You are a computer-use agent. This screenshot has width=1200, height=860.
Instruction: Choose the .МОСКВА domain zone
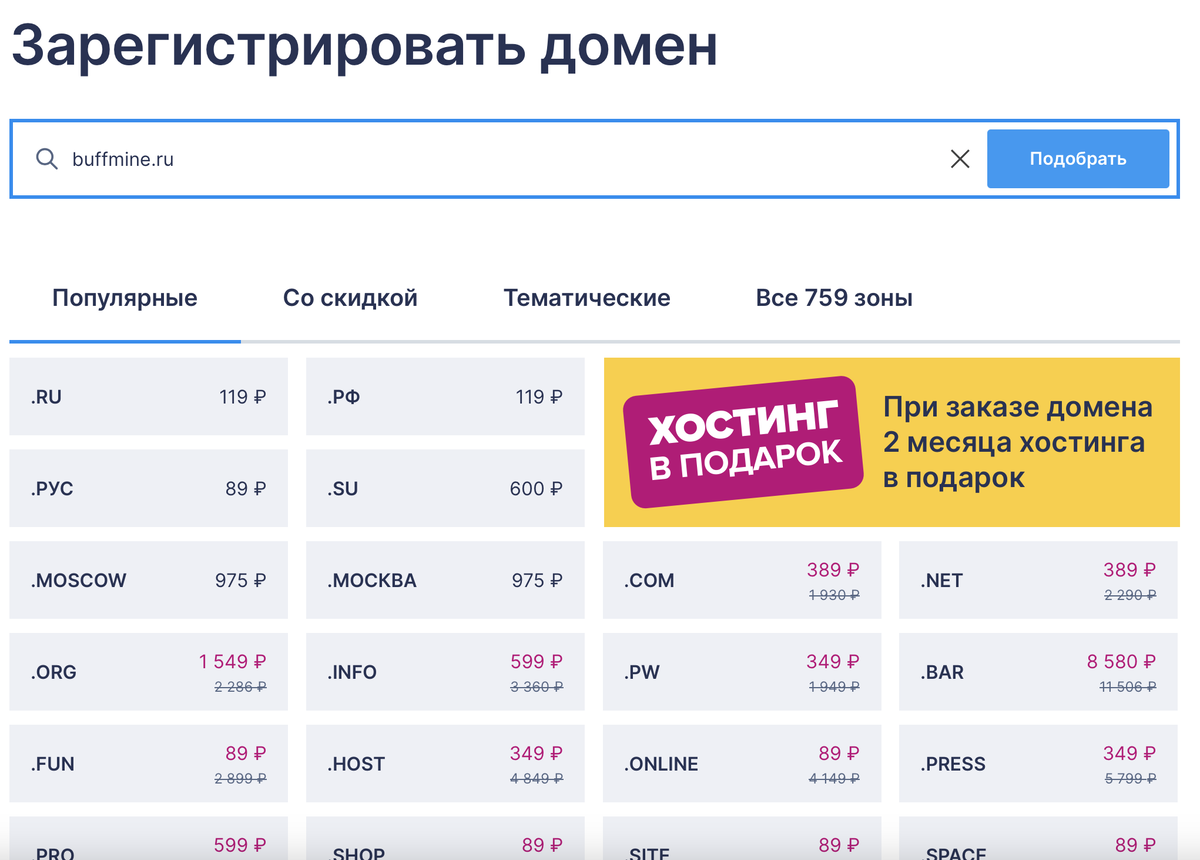click(x=445, y=580)
